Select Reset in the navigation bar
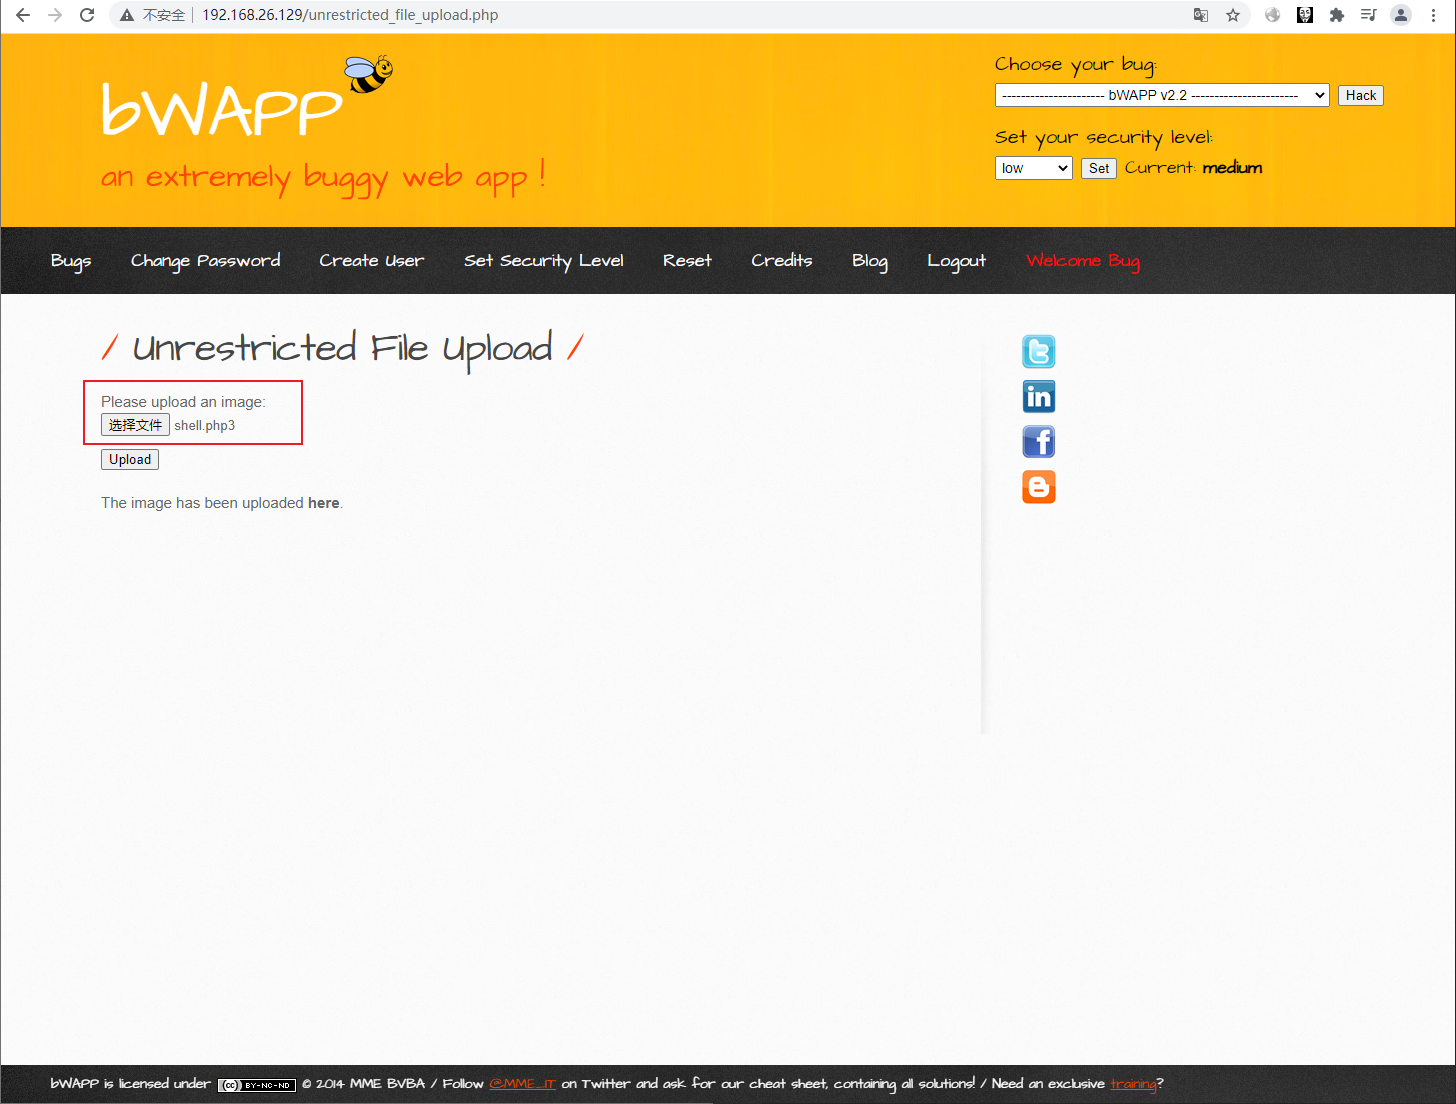The image size is (1456, 1104). [x=687, y=261]
